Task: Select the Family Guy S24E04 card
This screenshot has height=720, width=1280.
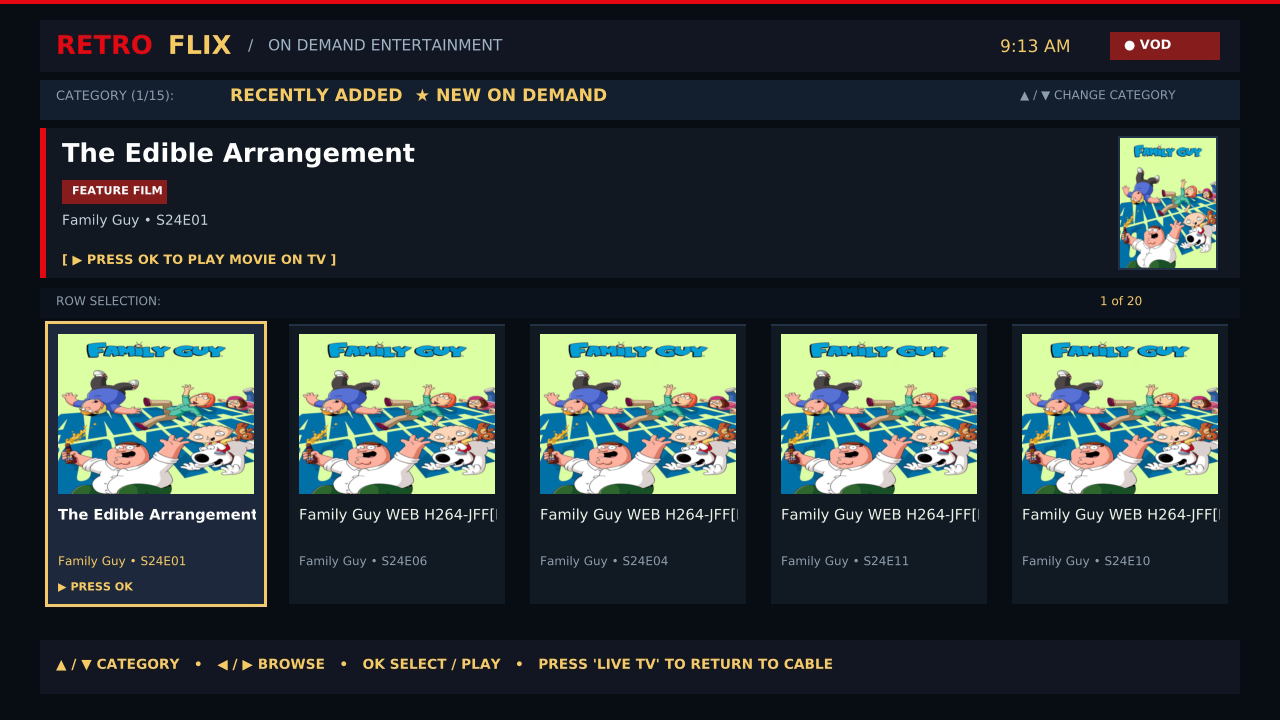Action: point(638,464)
